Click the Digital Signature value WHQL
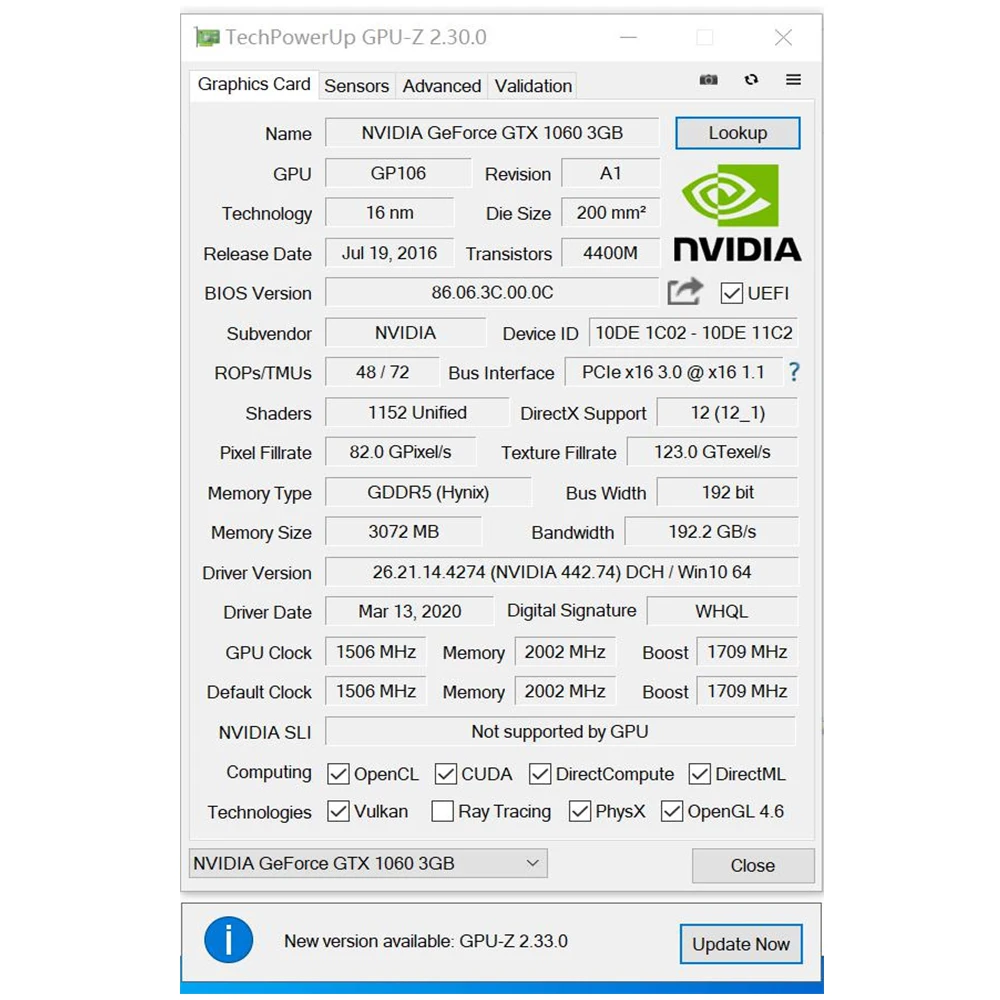Image resolution: width=1000 pixels, height=1000 pixels. coord(722,611)
